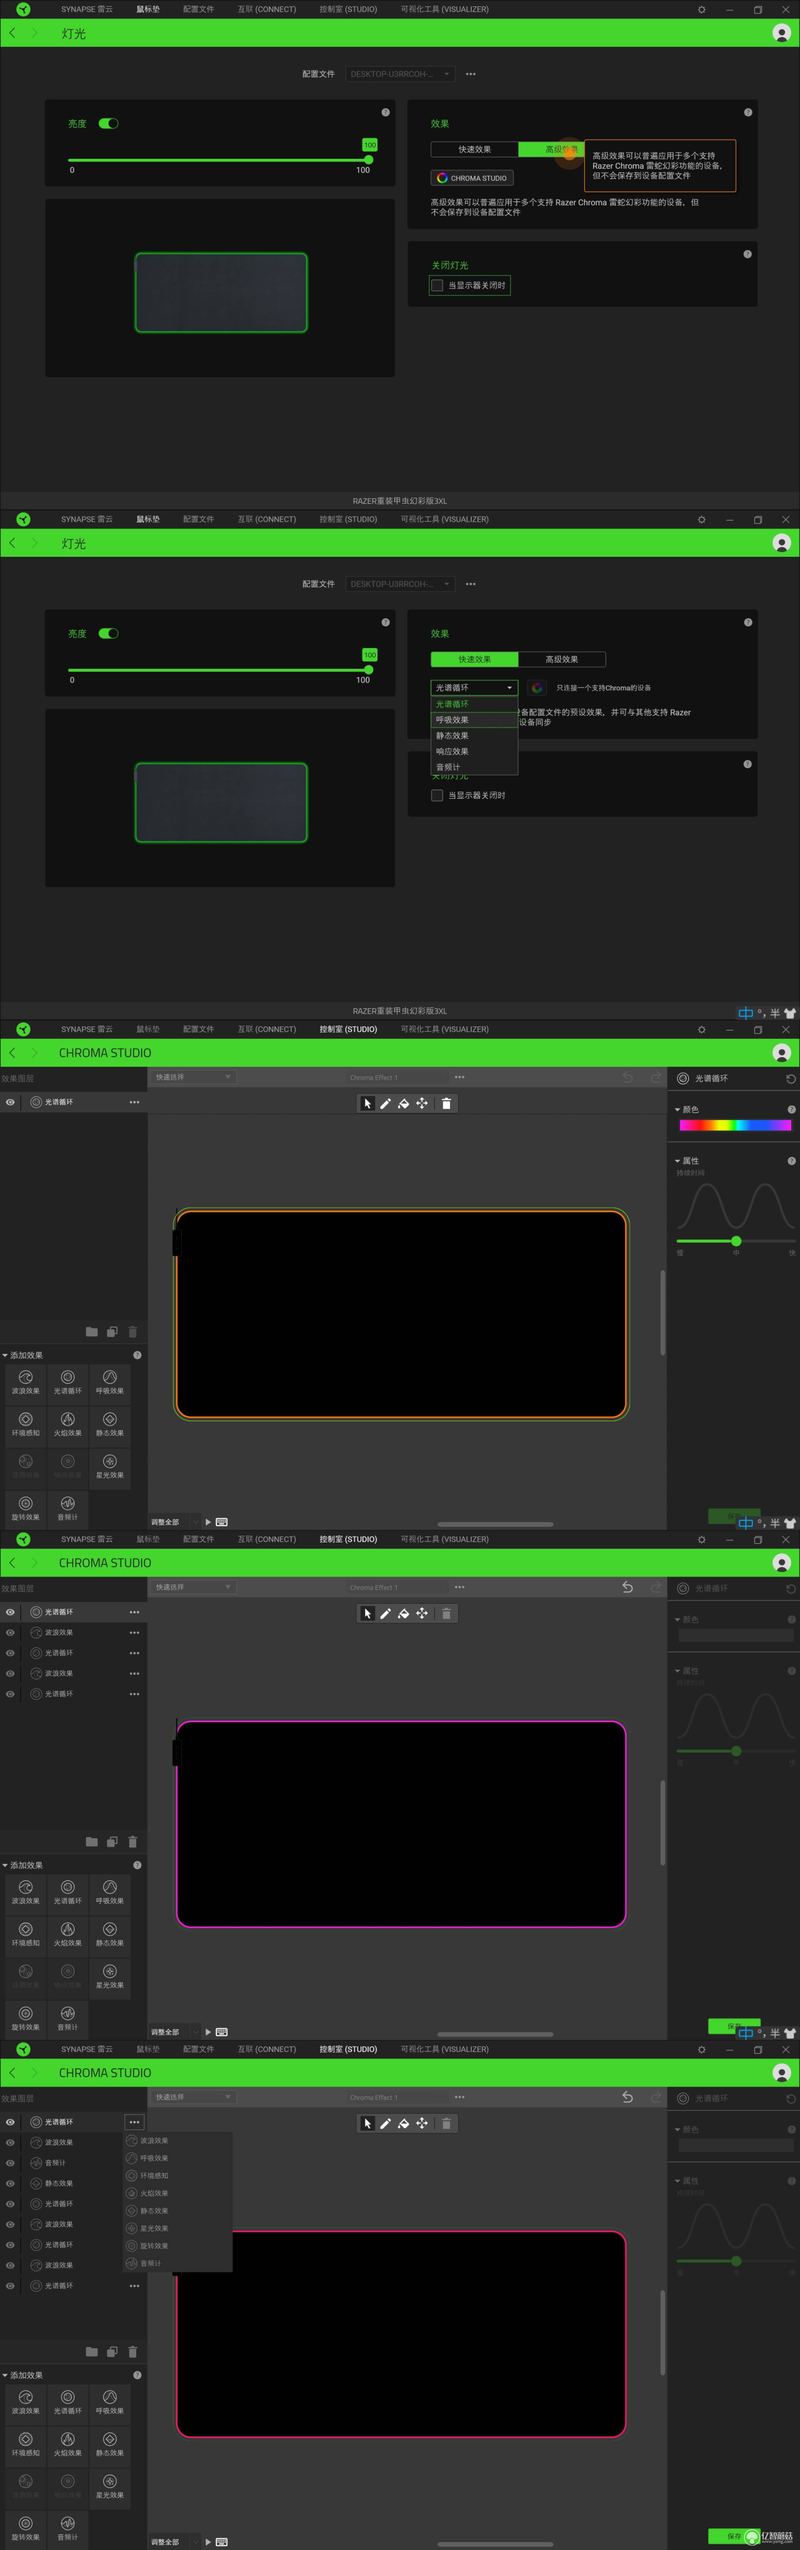Switch to 高级效果 tab above the open effects dropdown
Viewport: 800px width, 2550px height.
tap(562, 659)
